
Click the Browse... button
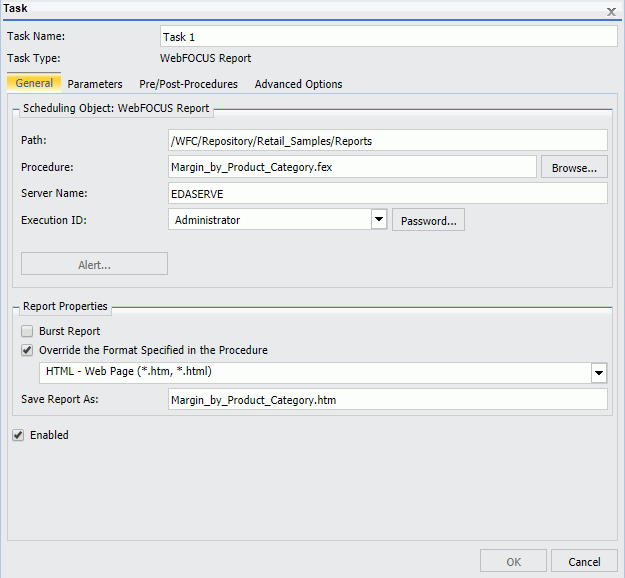point(574,167)
